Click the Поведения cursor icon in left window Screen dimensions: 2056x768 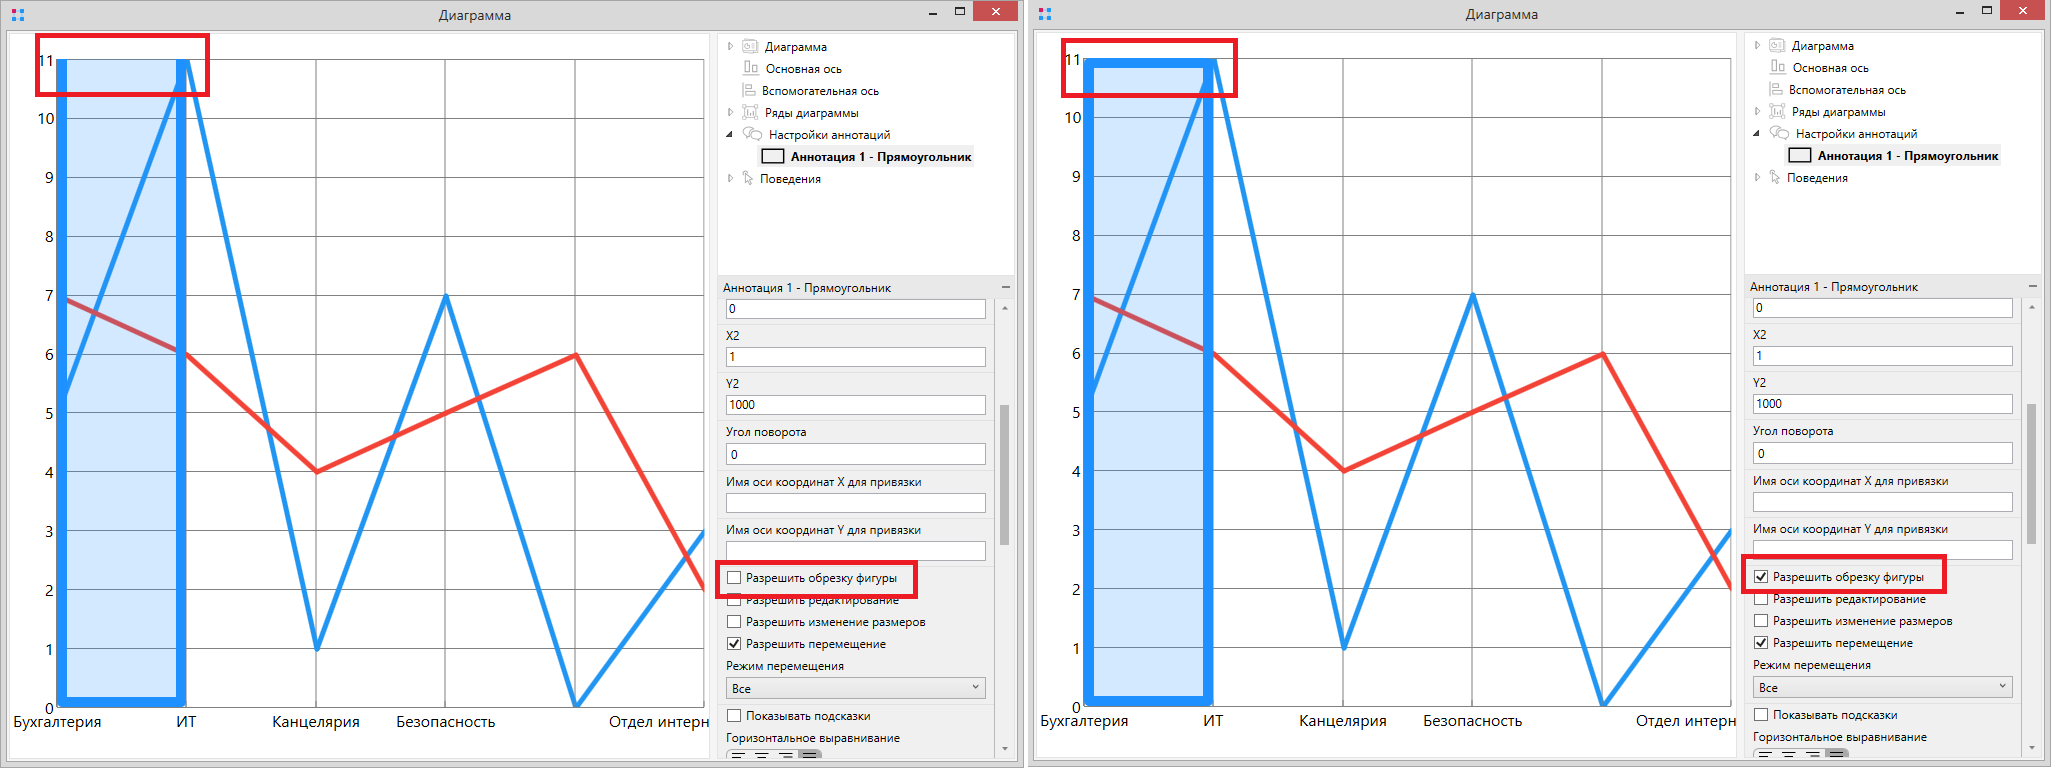[748, 179]
